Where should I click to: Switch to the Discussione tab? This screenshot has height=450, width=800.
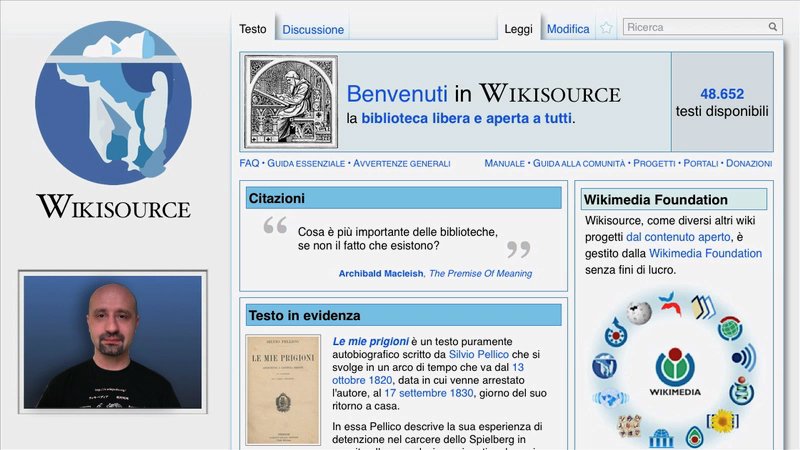[x=313, y=30]
